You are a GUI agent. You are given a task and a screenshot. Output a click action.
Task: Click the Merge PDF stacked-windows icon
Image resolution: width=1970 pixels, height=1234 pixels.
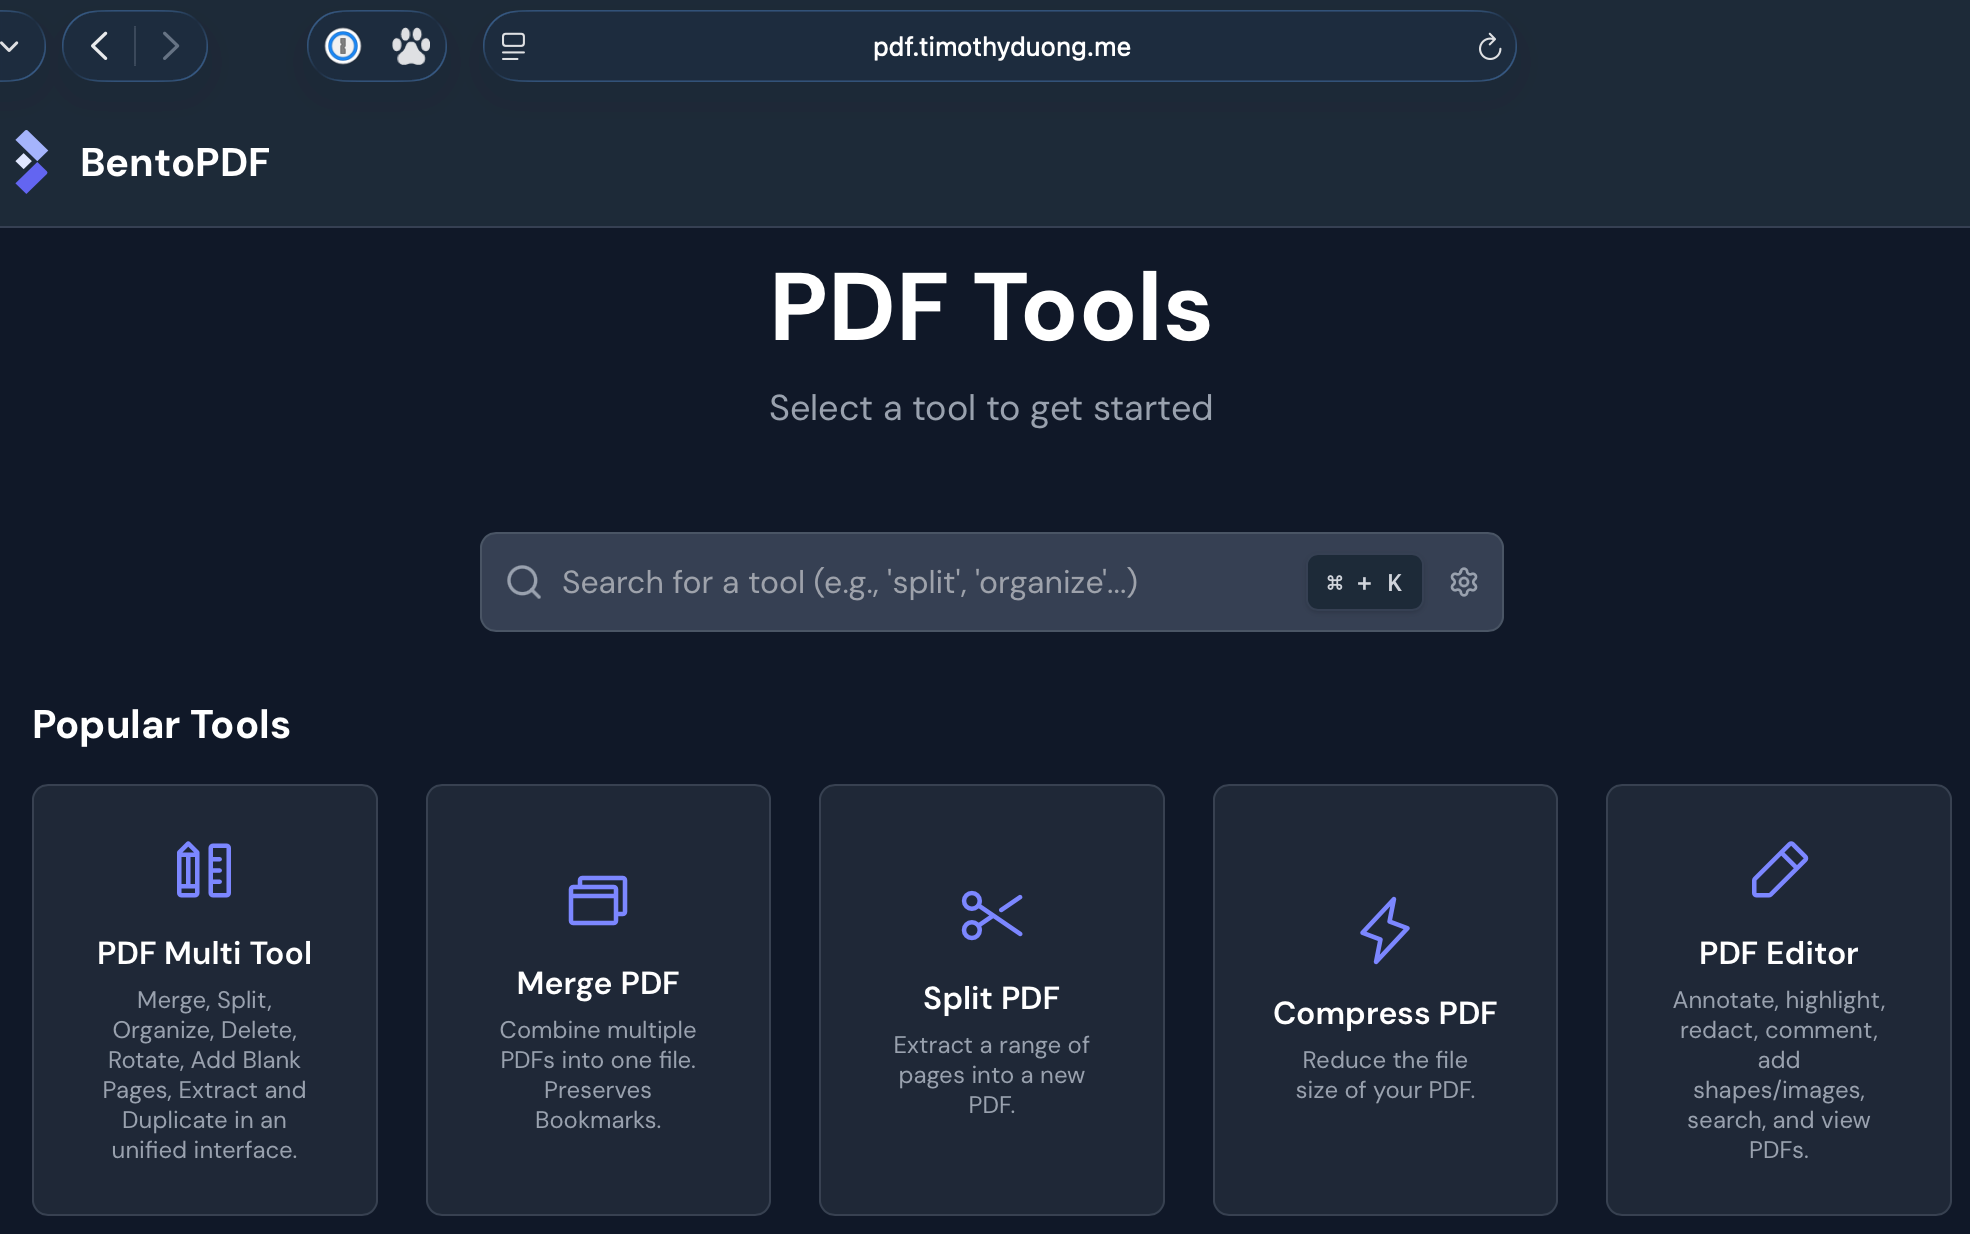point(598,900)
